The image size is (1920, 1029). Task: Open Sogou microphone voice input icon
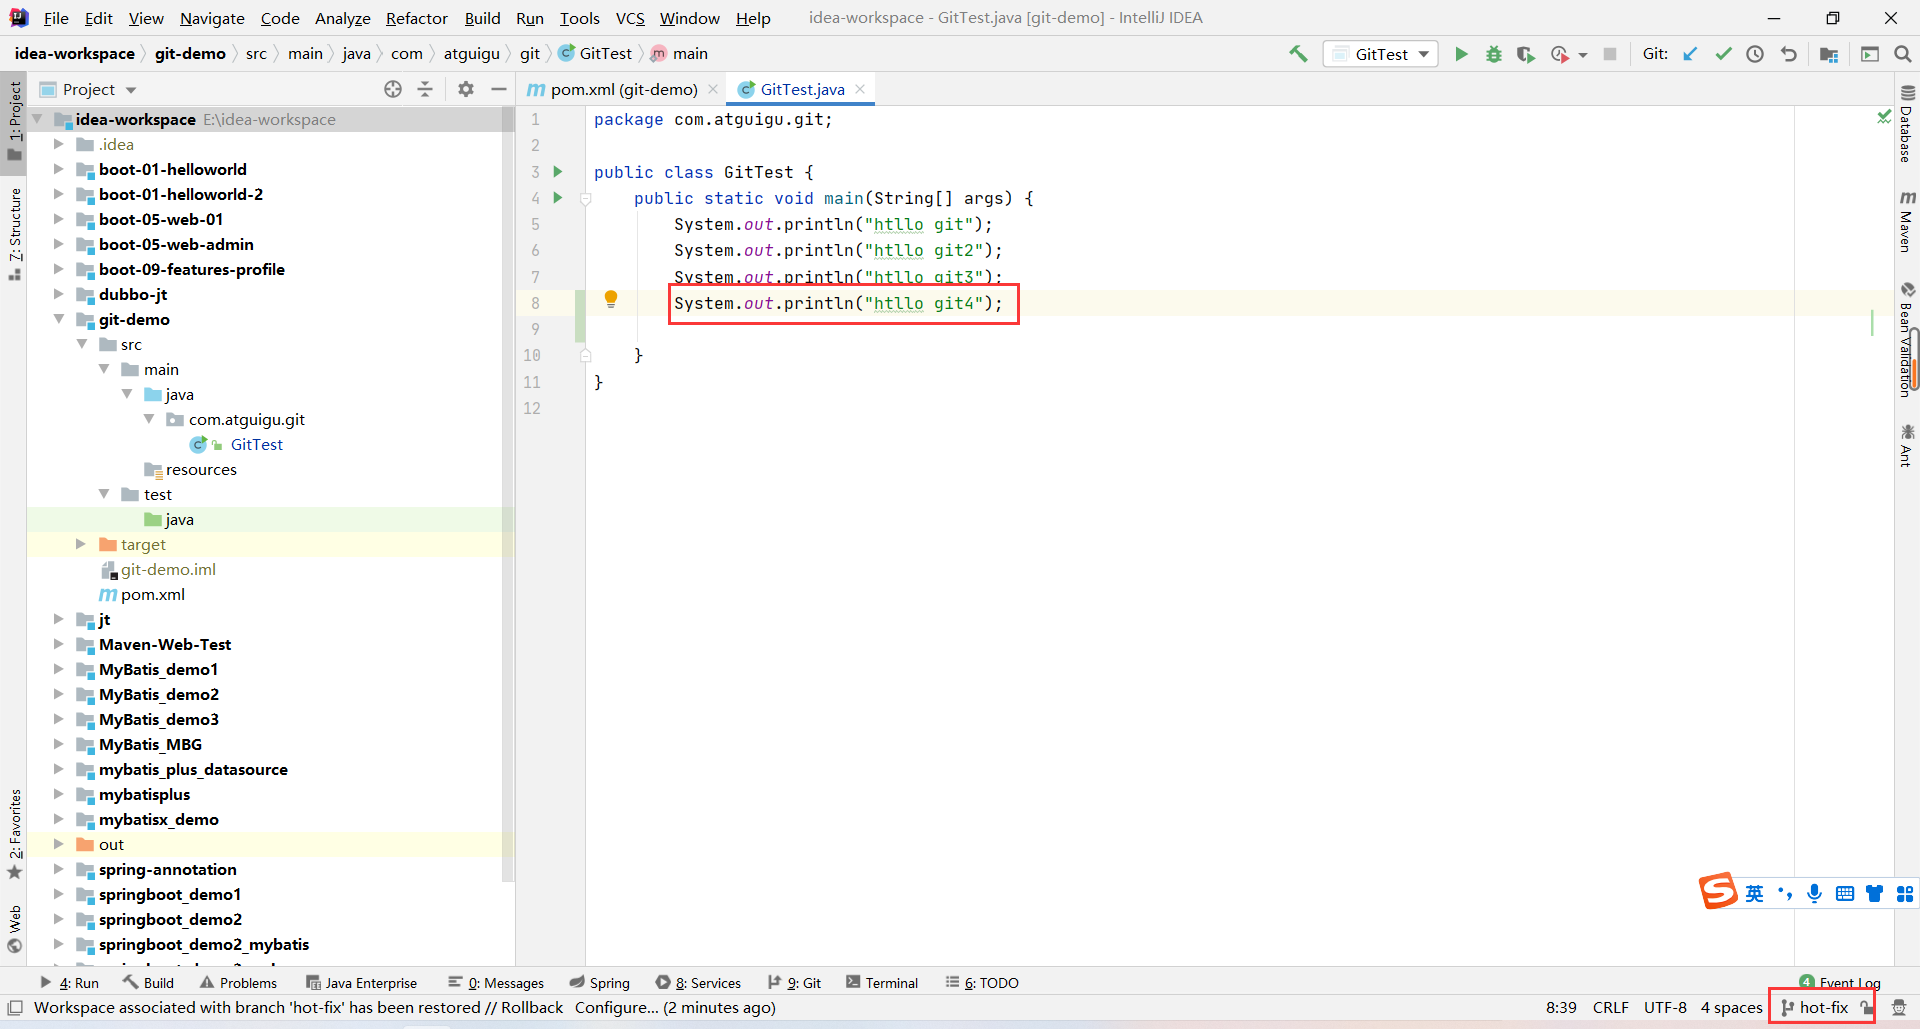tap(1814, 893)
